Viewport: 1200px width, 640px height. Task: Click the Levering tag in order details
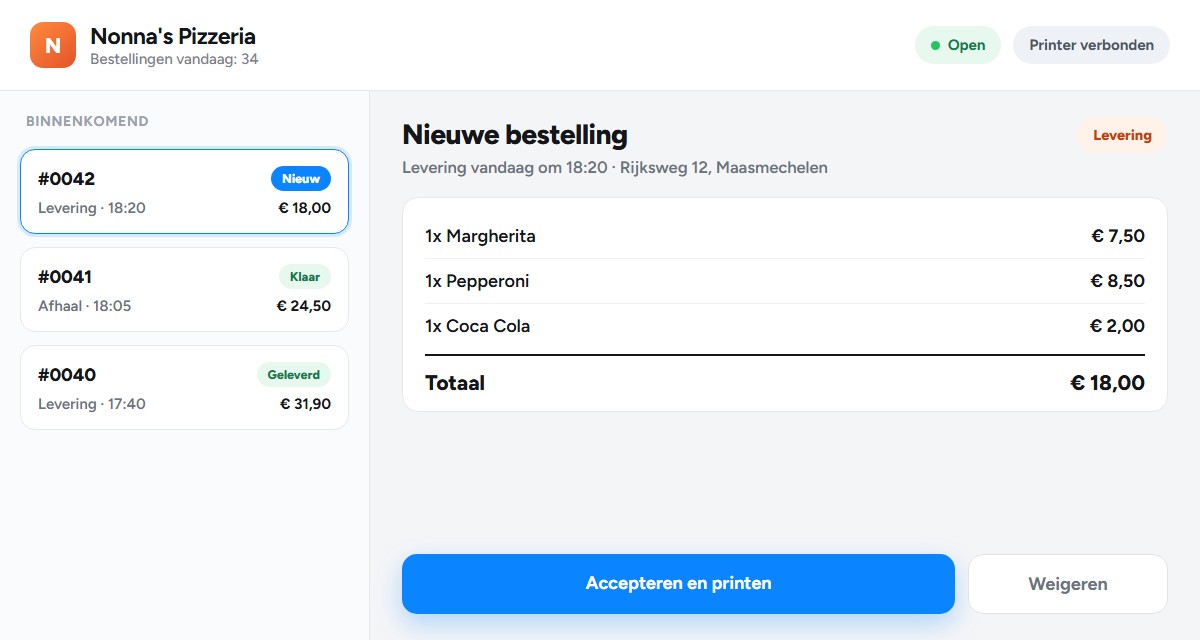tap(1122, 135)
